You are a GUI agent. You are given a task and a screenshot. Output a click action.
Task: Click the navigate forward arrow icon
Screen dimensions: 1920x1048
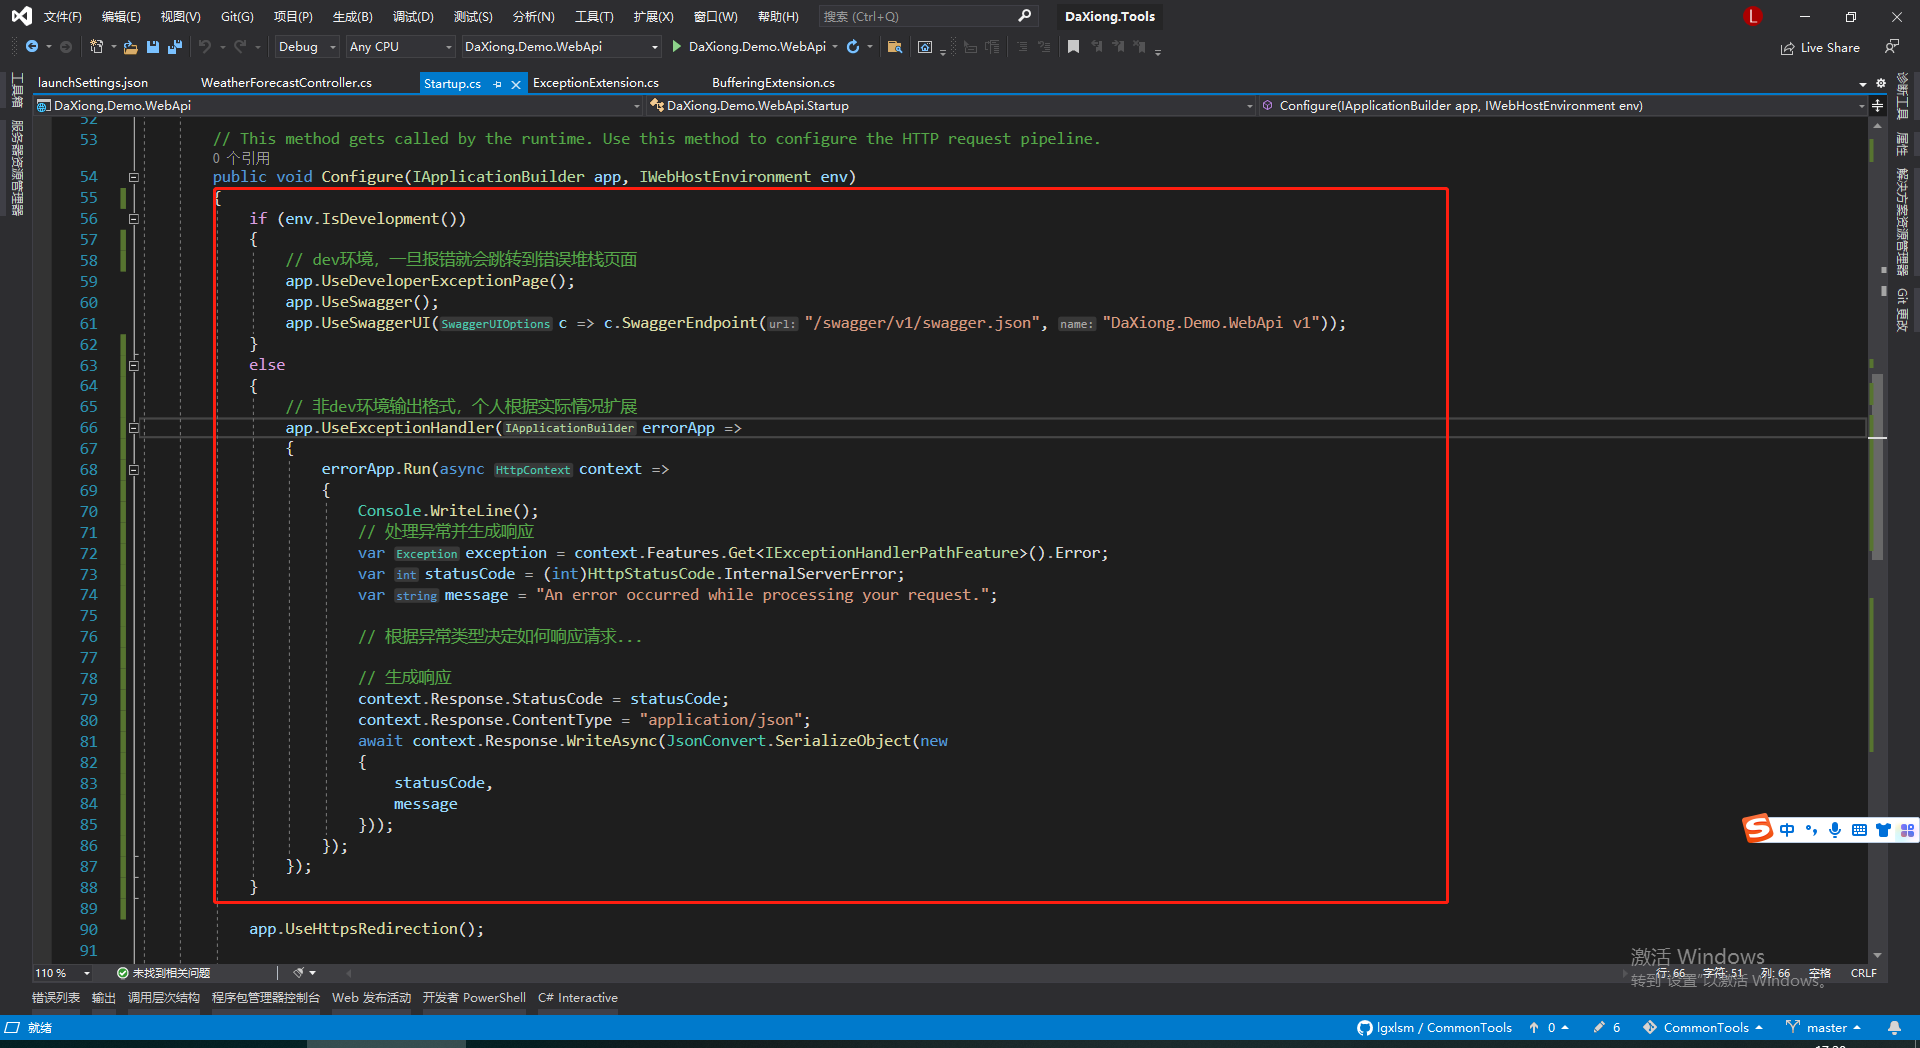click(65, 47)
